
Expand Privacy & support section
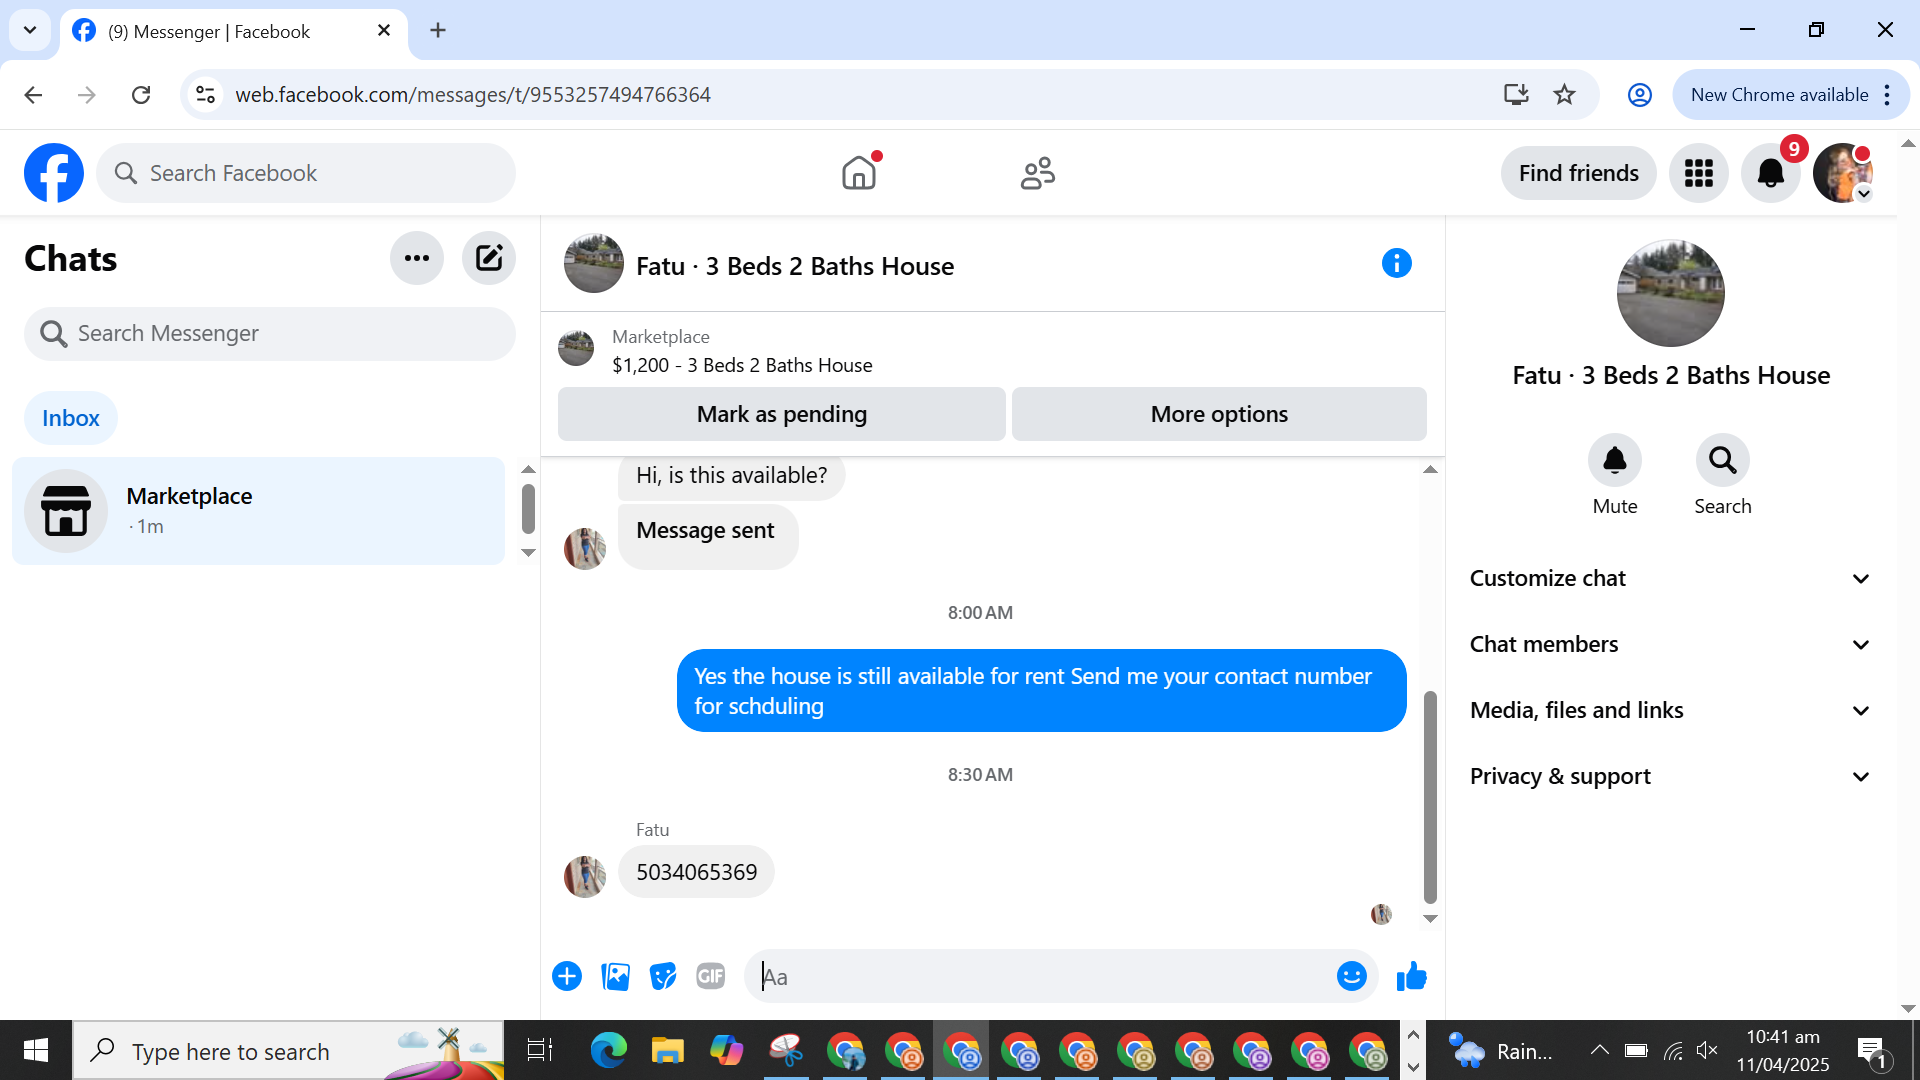pos(1668,776)
